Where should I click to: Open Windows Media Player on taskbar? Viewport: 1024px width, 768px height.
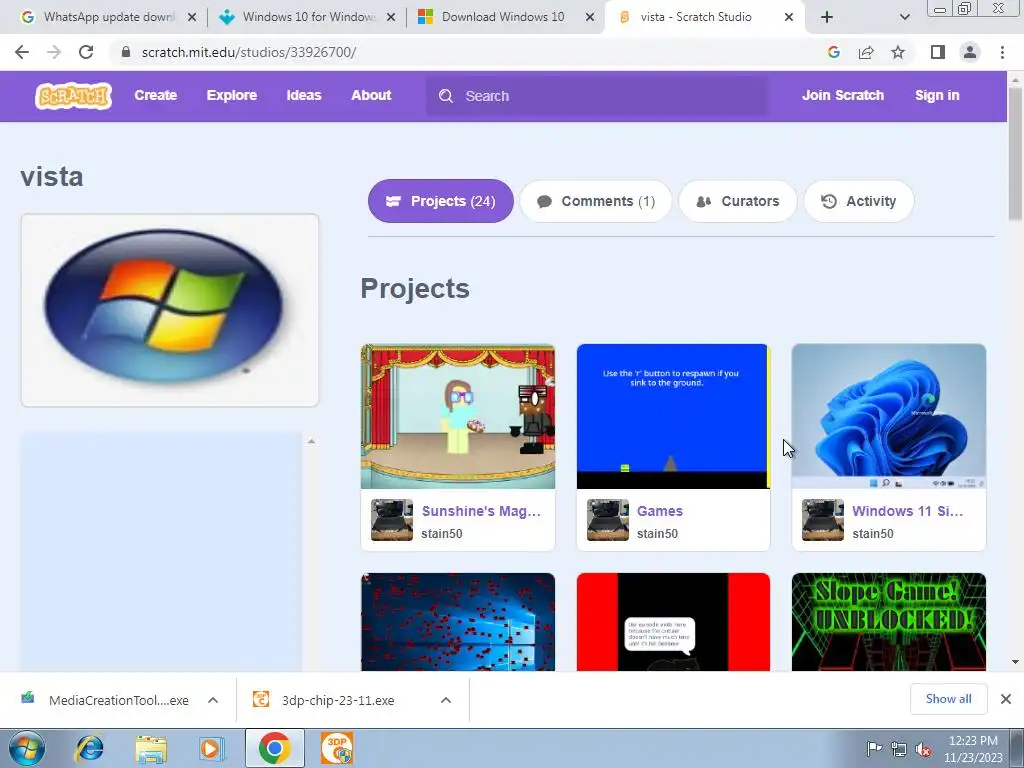(x=212, y=748)
